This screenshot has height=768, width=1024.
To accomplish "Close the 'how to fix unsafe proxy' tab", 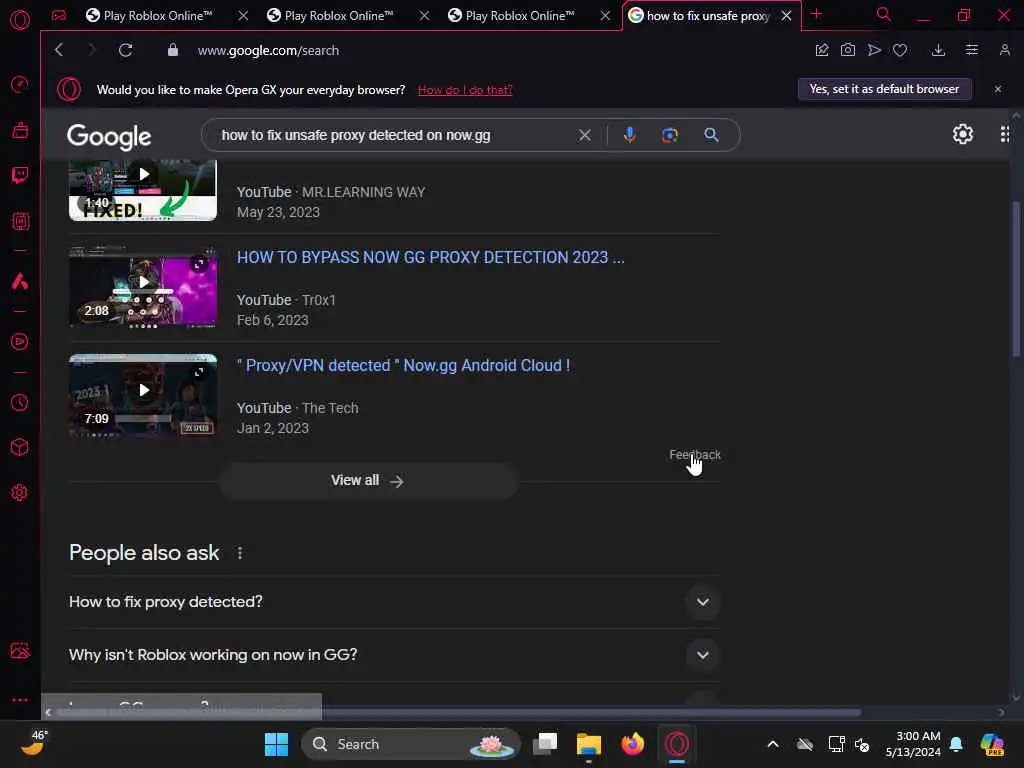I will (x=786, y=16).
